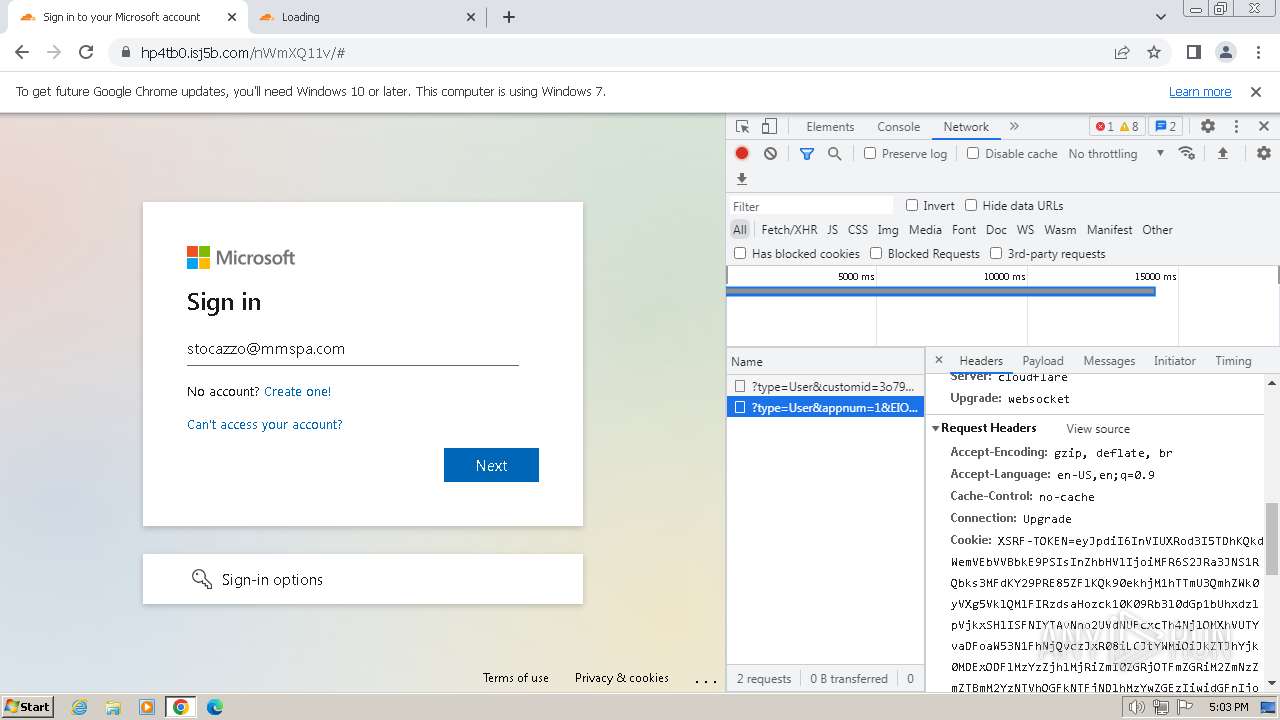Check the Blocked Requests checkbox
This screenshot has height=720, width=1280.
click(x=876, y=253)
